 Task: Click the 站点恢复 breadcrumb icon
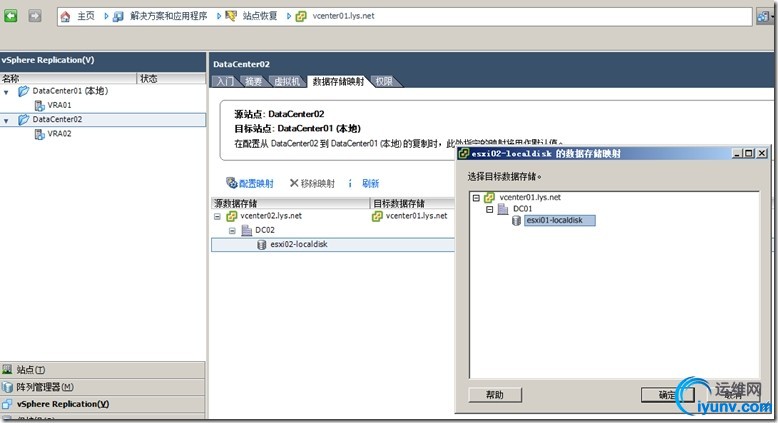point(231,16)
